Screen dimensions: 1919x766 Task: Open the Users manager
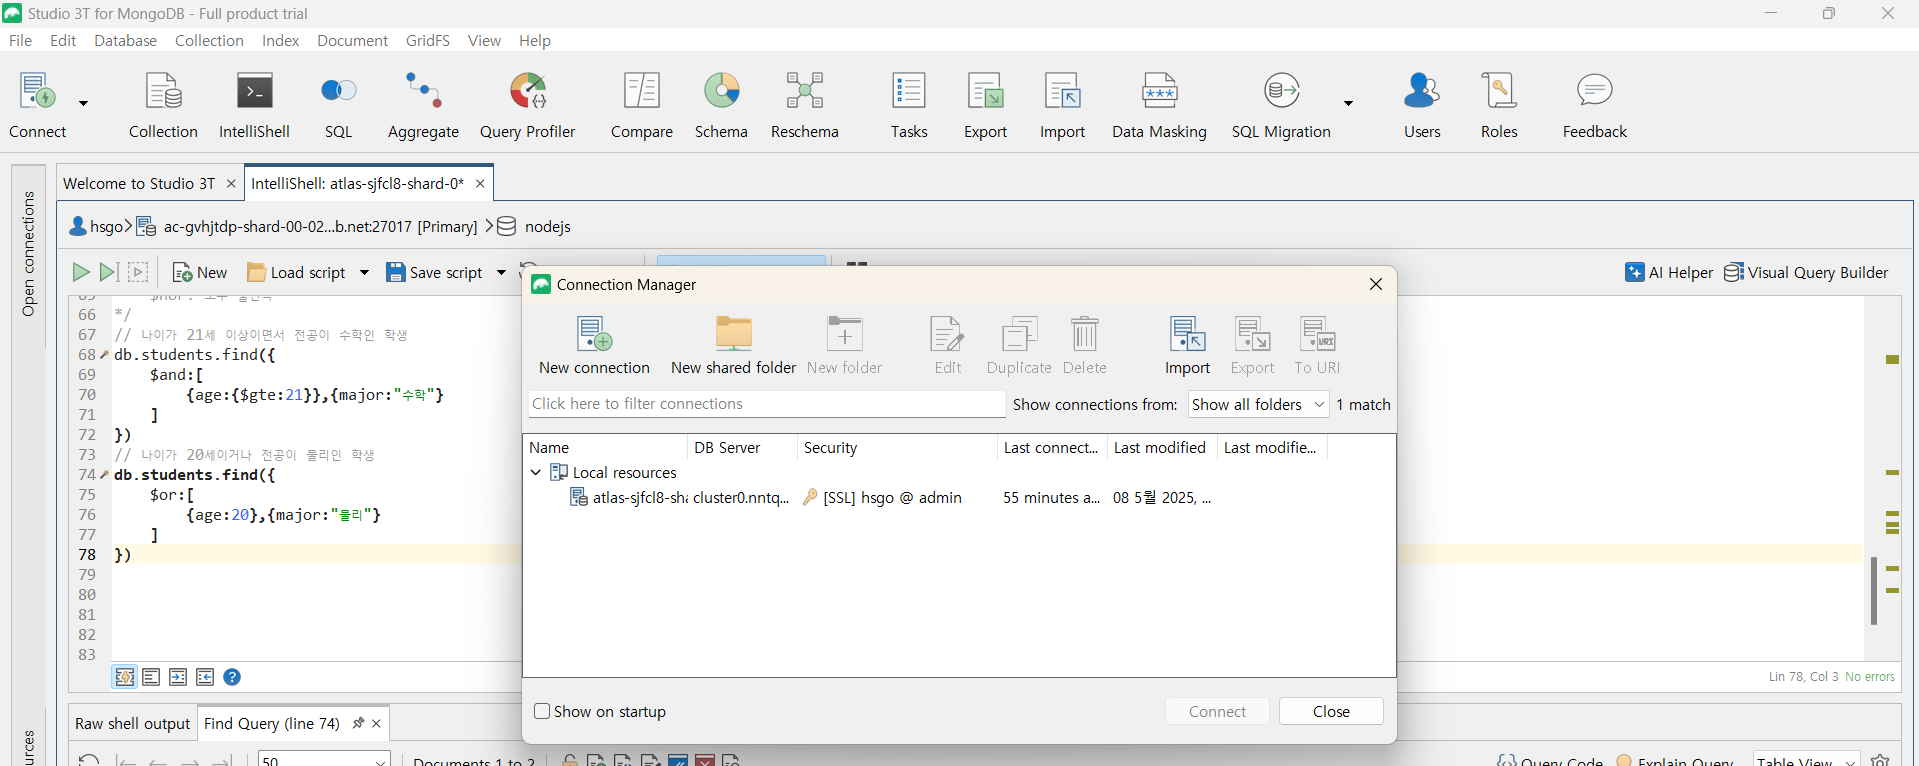(x=1422, y=104)
